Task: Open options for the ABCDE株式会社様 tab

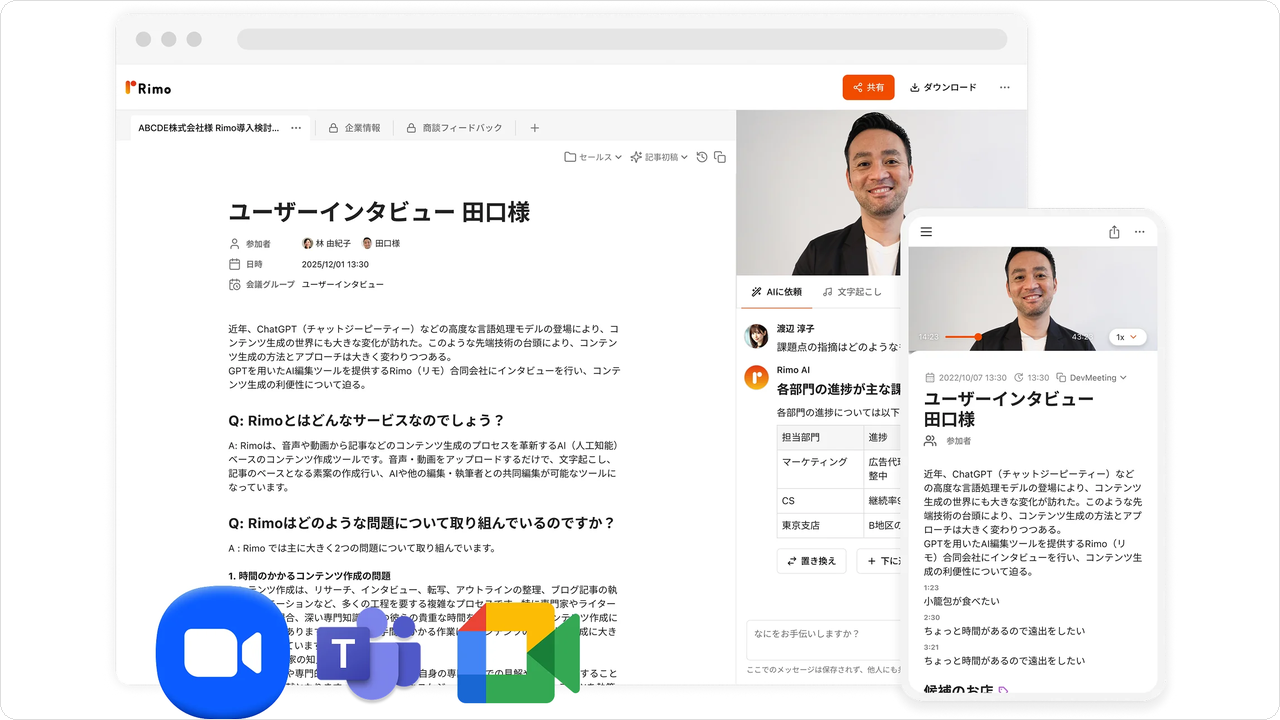Action: [x=296, y=128]
